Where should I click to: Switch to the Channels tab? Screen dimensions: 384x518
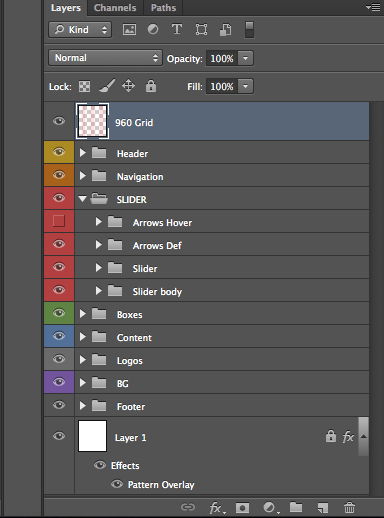tap(115, 8)
